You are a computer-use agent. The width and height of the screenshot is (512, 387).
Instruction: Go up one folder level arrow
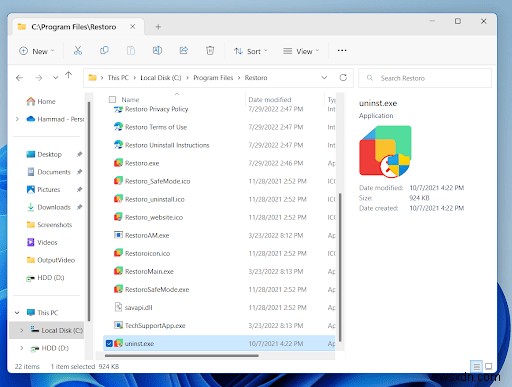[x=69, y=76]
